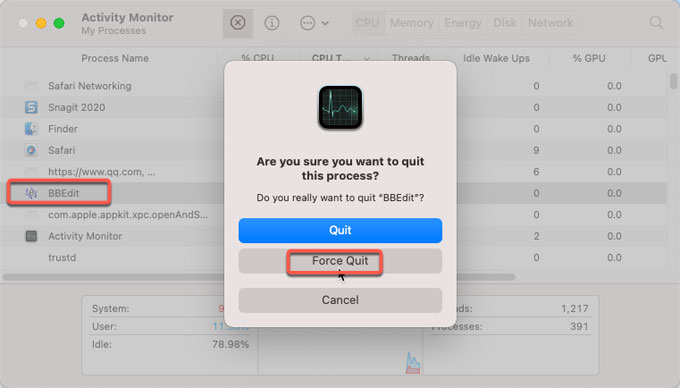Select the Finder process icon
This screenshot has height=388, width=680.
31,128
